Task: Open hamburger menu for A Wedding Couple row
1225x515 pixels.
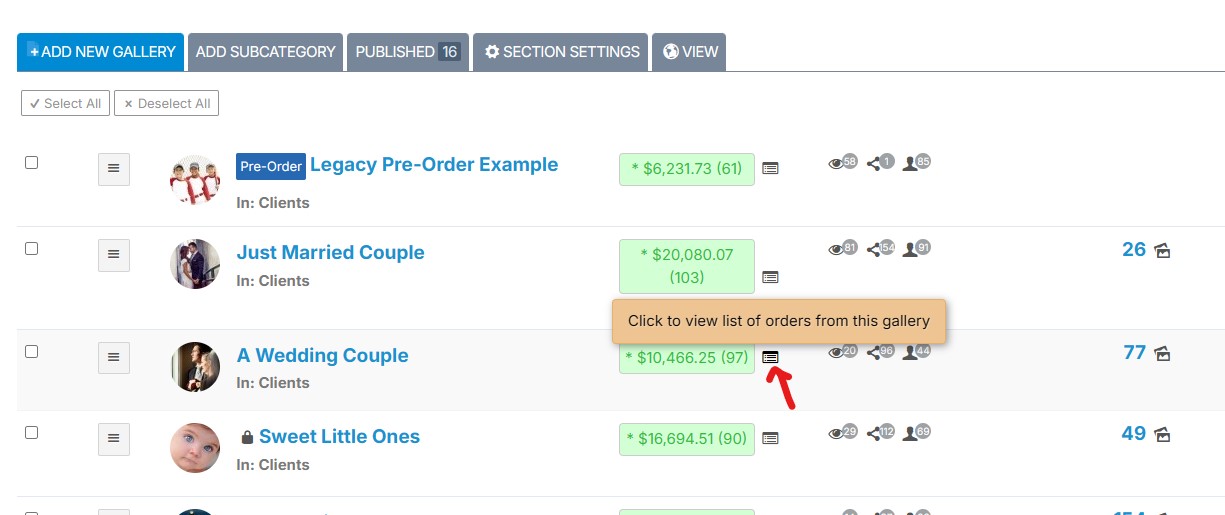Action: pyautogui.click(x=113, y=357)
